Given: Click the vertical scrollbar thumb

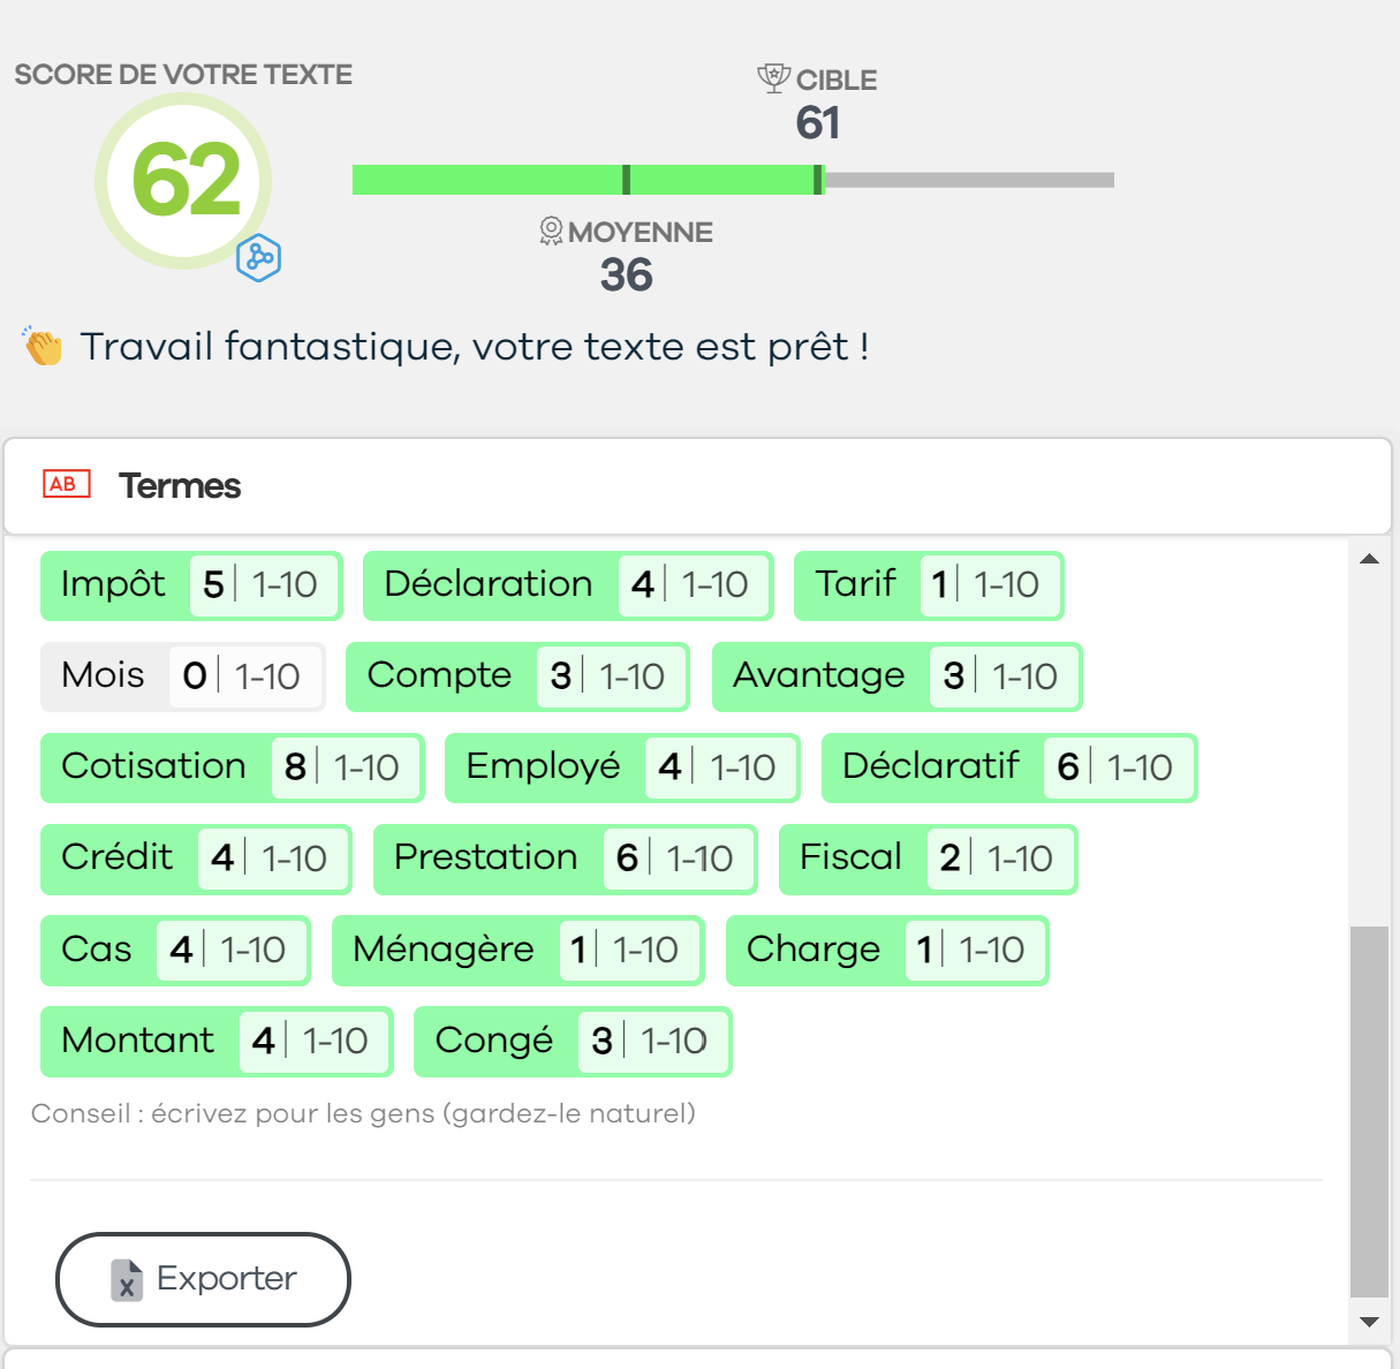Looking at the screenshot, I should (1369, 1111).
